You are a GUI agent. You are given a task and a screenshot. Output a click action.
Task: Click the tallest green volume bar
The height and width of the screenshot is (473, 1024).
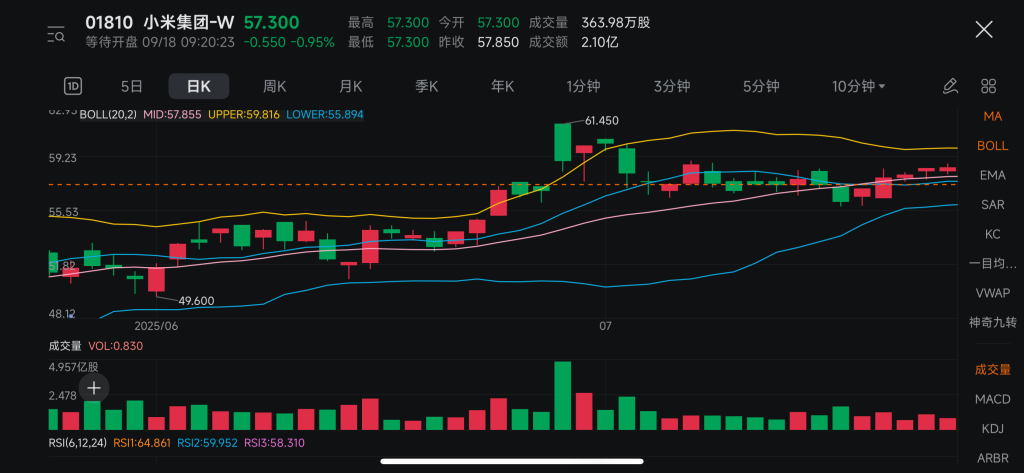coord(562,396)
